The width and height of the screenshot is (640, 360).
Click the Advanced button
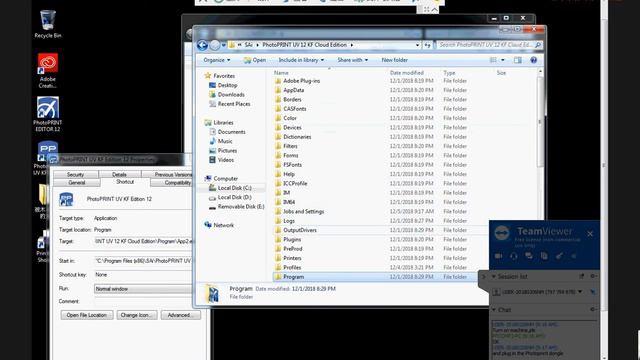point(180,315)
